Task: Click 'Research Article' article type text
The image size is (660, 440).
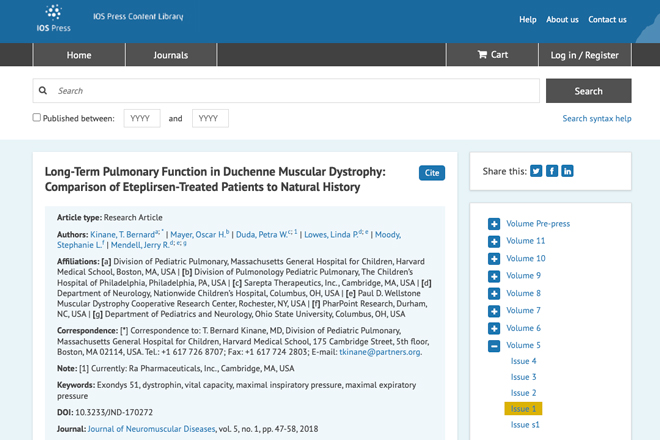Action: (133, 217)
